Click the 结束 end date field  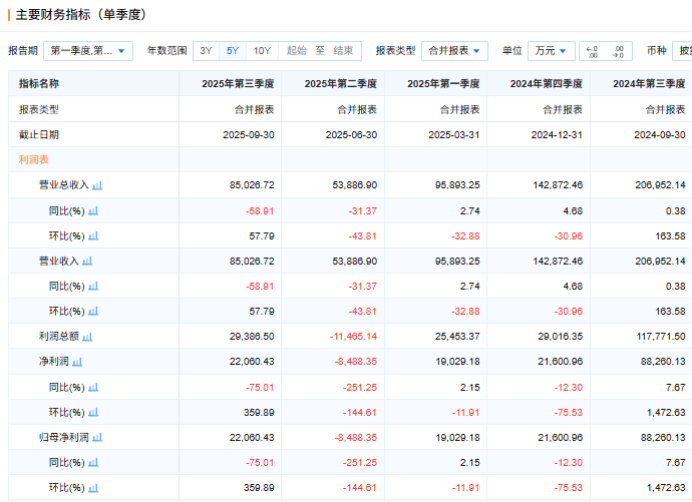tap(343, 50)
